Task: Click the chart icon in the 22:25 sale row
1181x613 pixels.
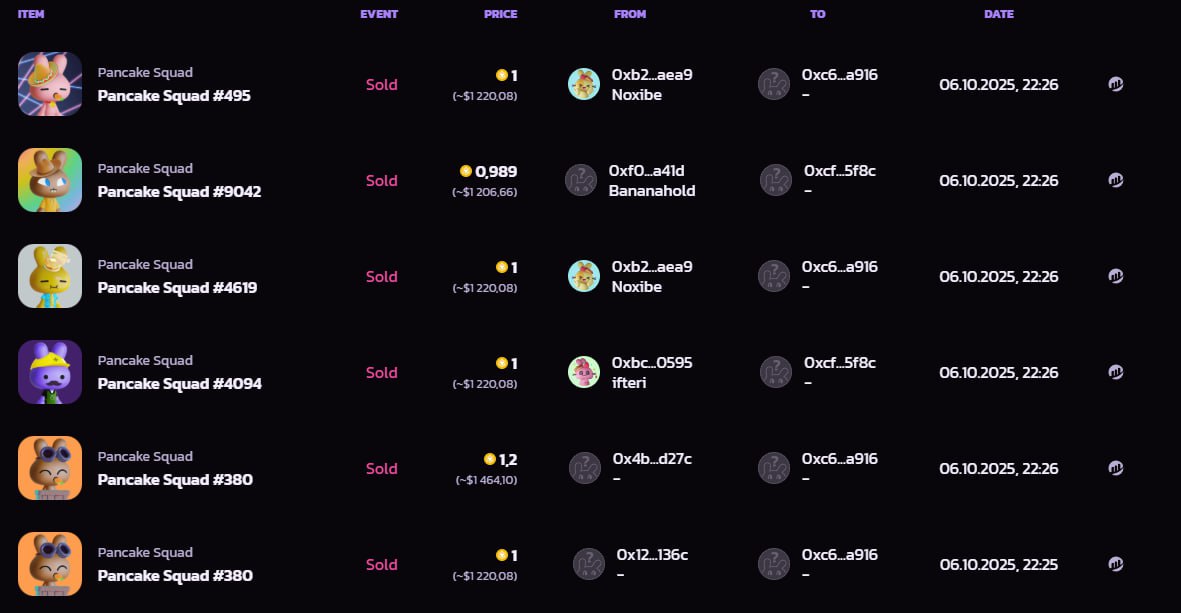Action: click(x=1116, y=564)
